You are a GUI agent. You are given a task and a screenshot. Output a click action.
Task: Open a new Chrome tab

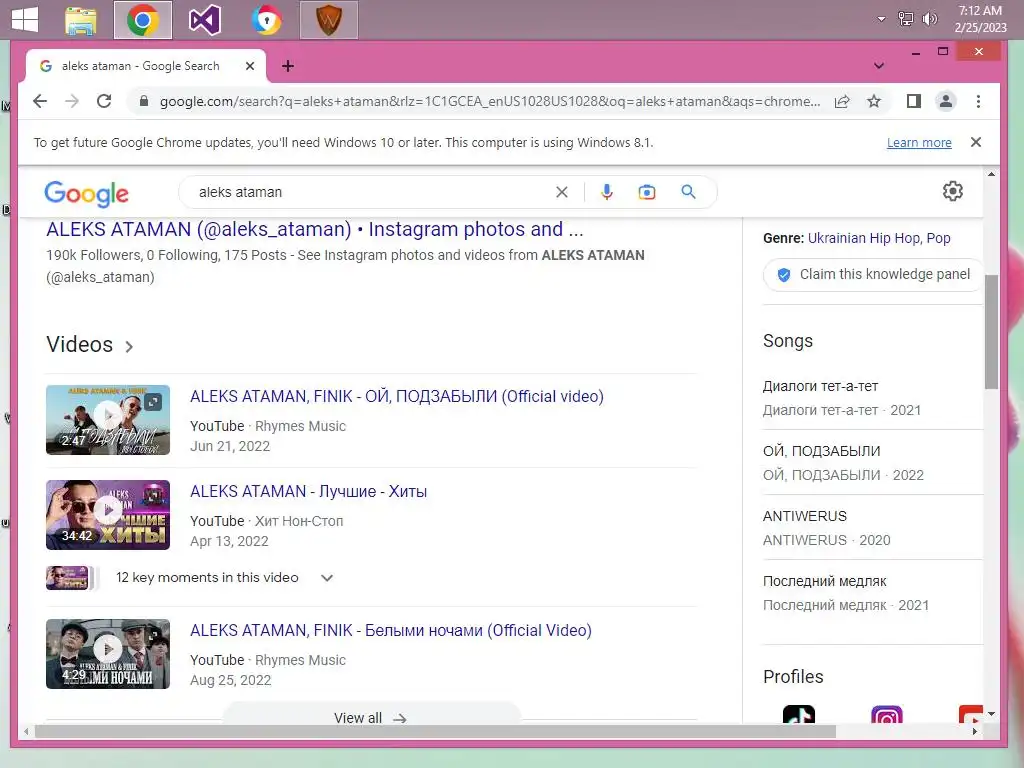point(287,66)
